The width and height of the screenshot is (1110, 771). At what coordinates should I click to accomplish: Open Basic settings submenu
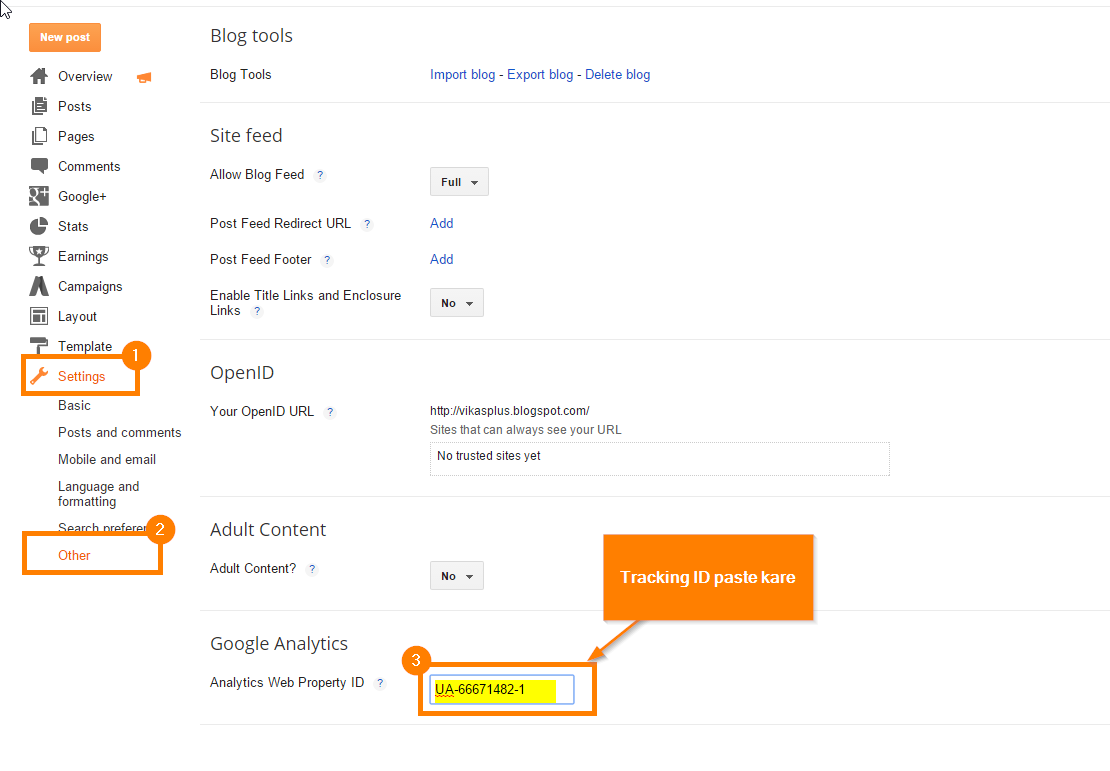[x=74, y=406]
